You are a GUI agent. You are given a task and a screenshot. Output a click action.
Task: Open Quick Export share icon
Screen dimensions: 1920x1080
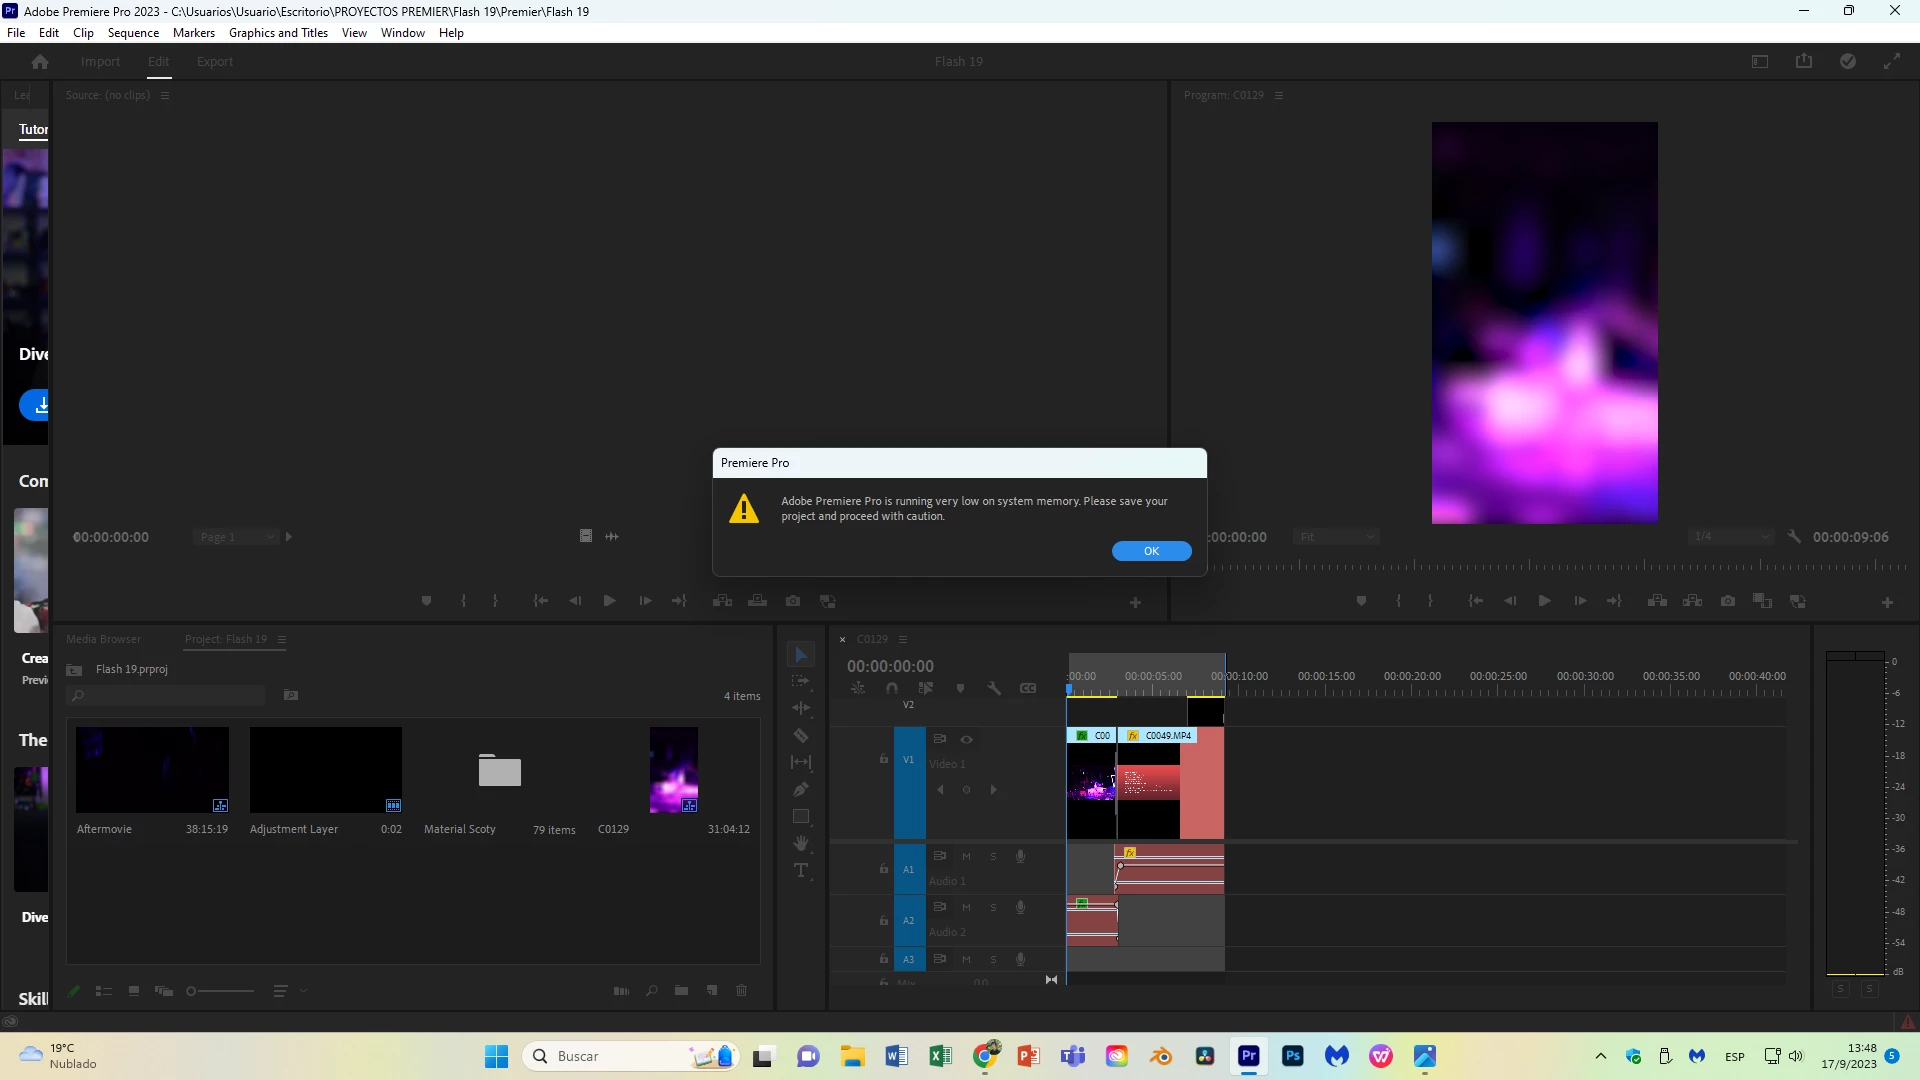1804,61
